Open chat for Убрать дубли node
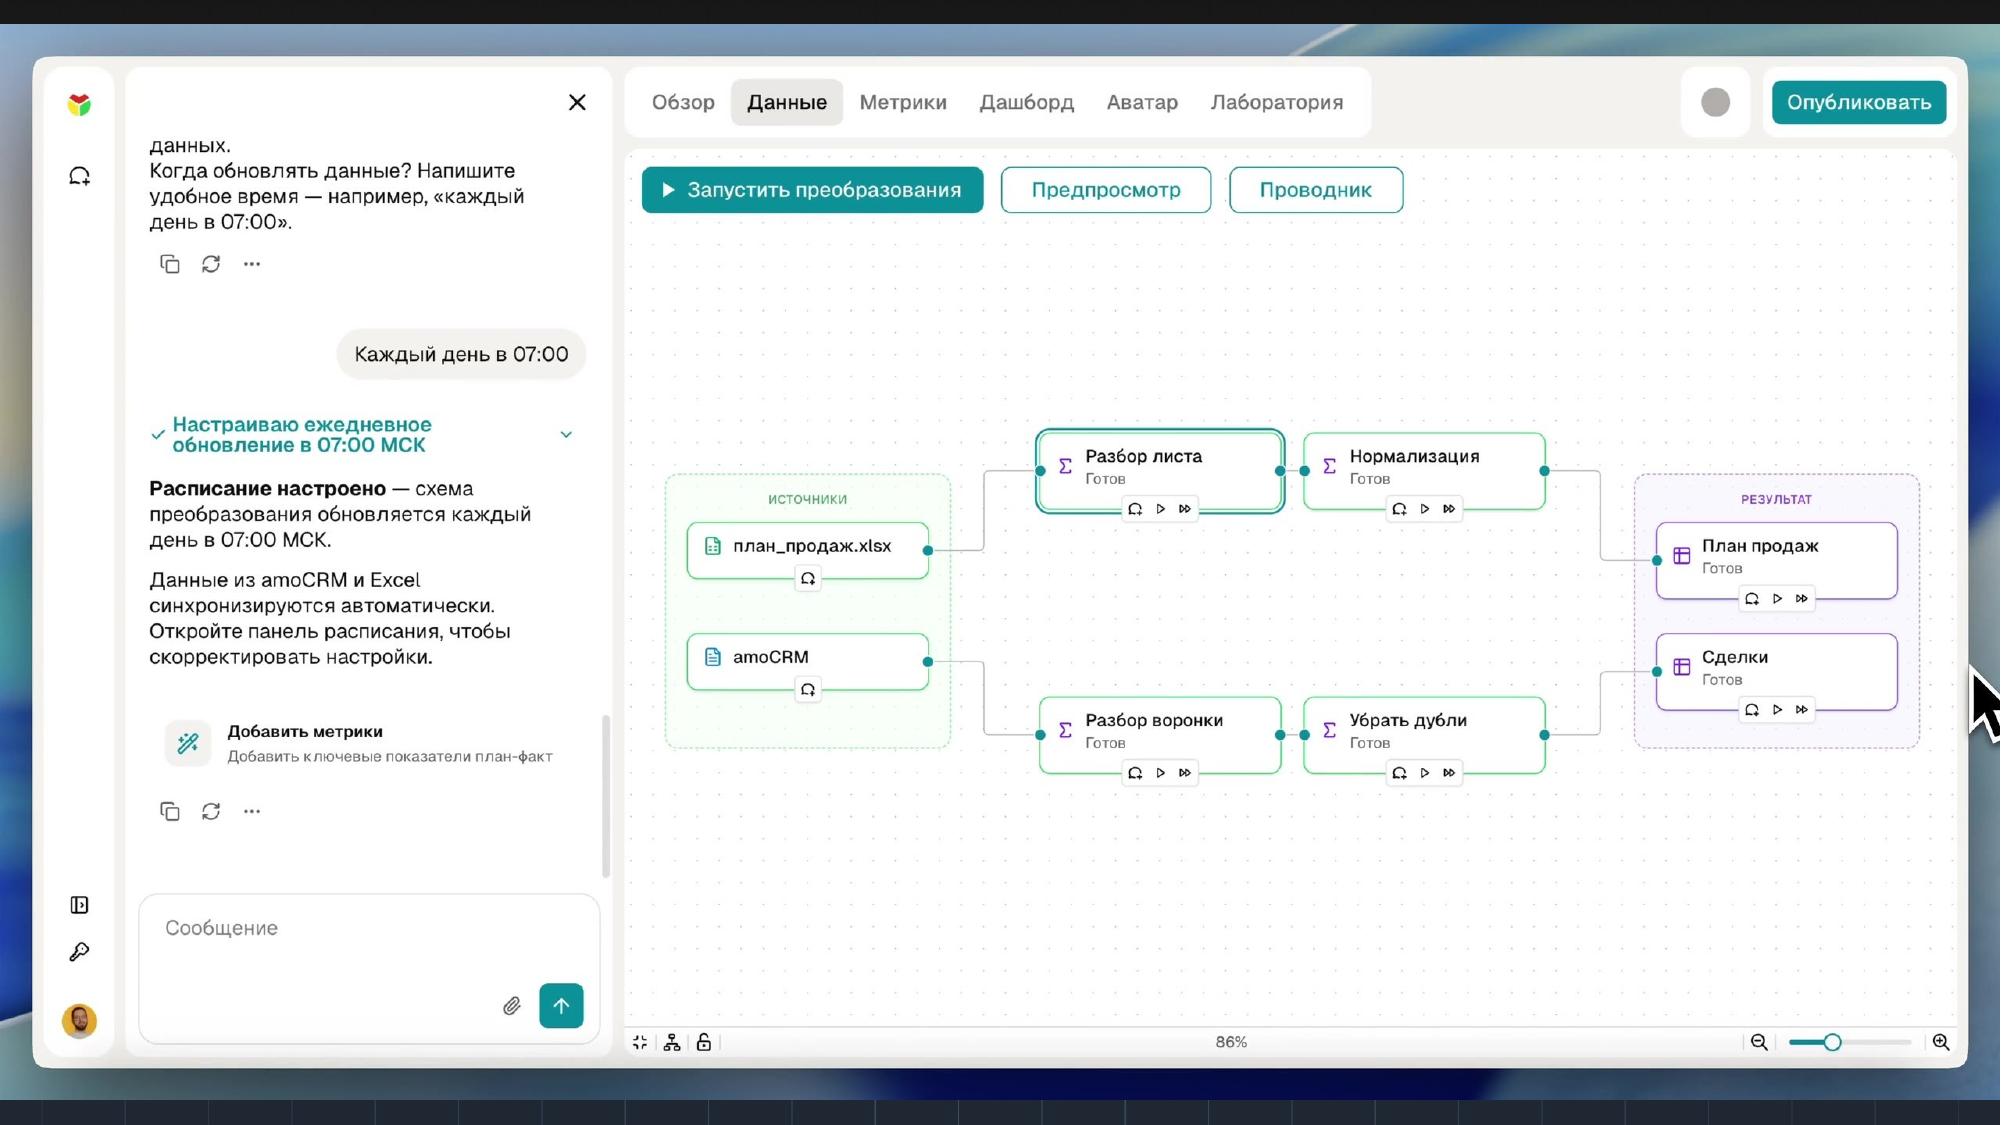The height and width of the screenshot is (1125, 2001). pyautogui.click(x=1399, y=773)
